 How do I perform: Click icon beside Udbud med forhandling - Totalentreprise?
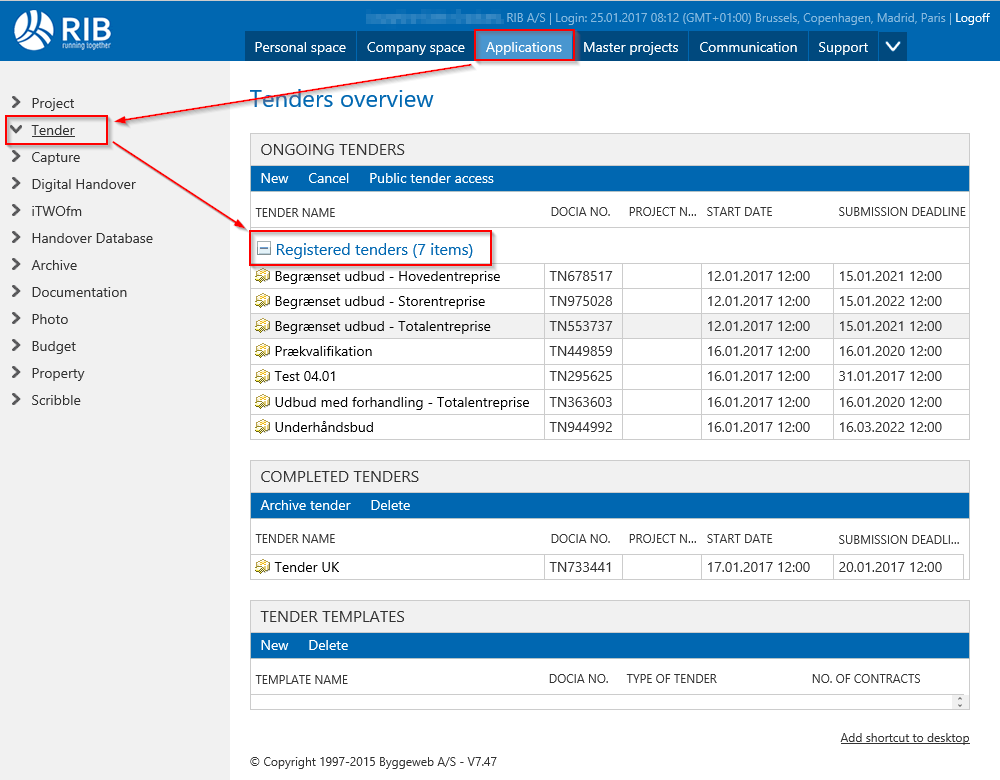pyautogui.click(x=263, y=402)
